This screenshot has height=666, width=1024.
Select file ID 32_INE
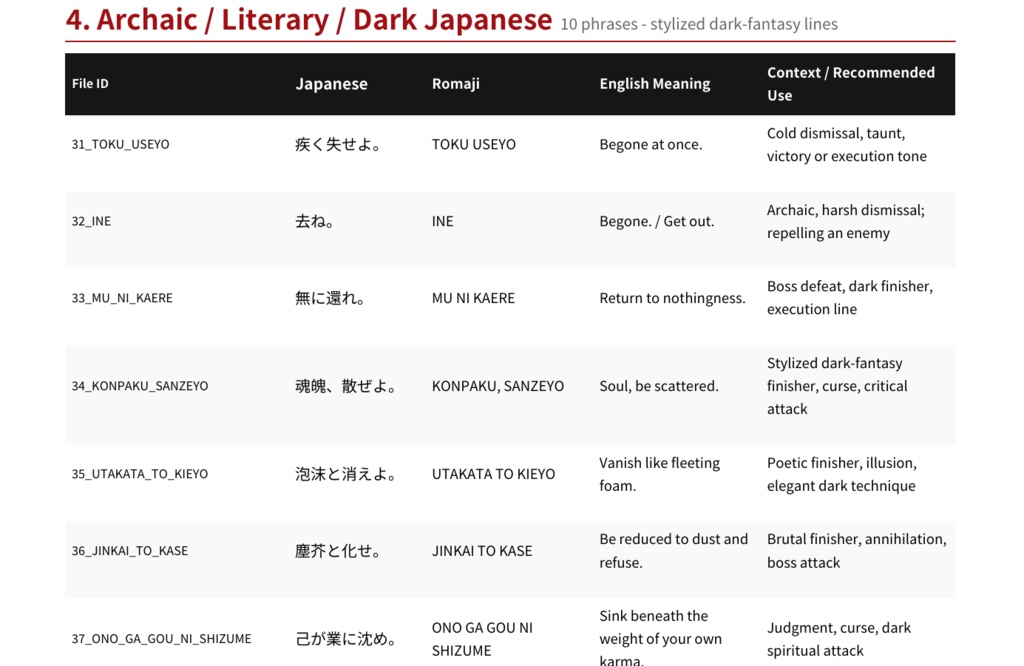[x=91, y=221]
